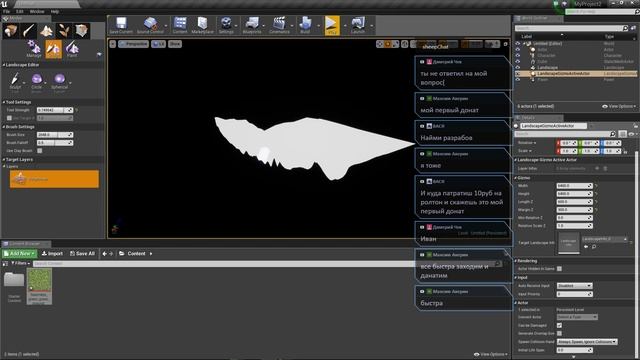Open Source Control toolbar button
Viewport: 640px width, 360px height.
[150, 25]
